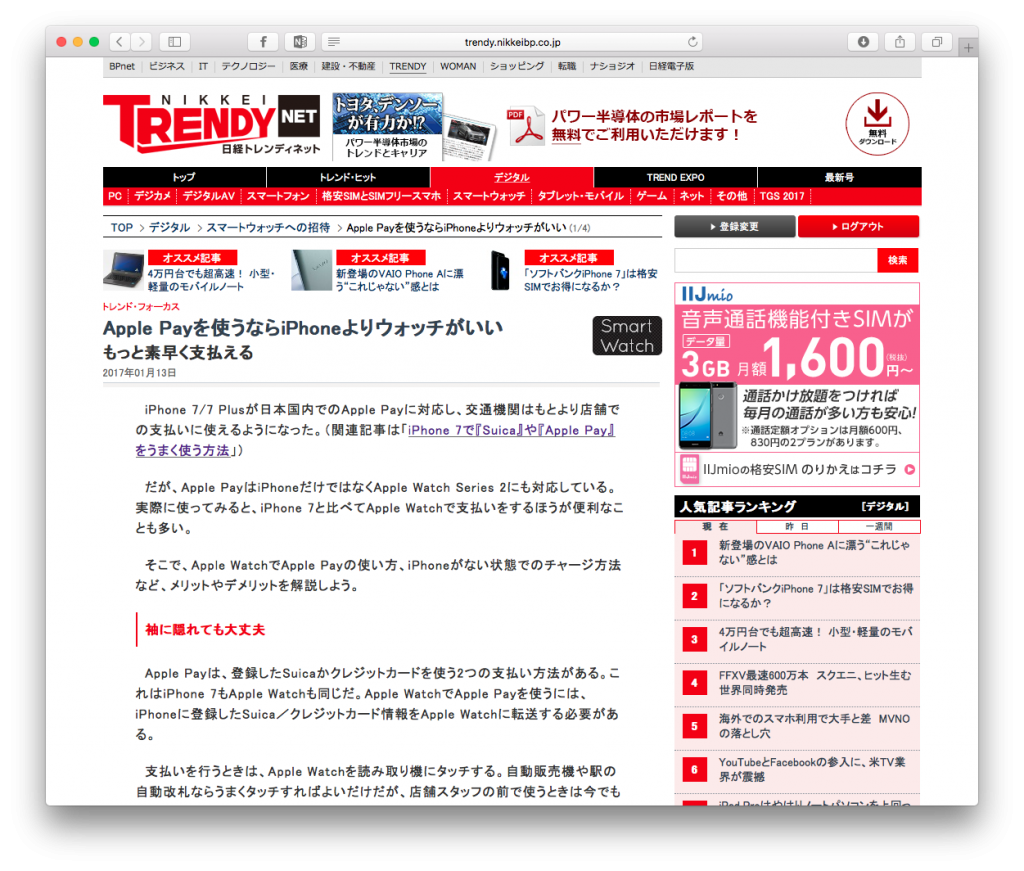Show Reader view in address bar
This screenshot has height=871, width=1024.
pos(334,42)
